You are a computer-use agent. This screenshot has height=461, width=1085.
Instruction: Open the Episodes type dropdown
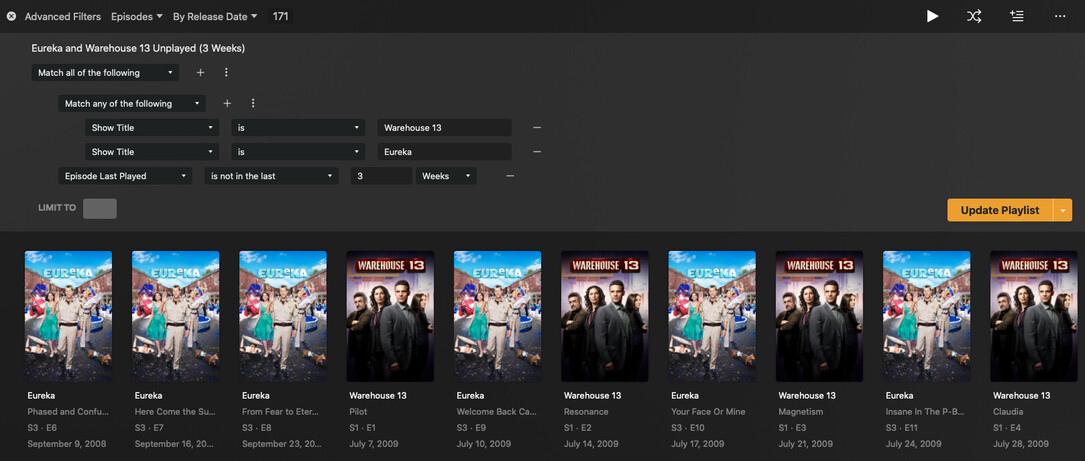coord(137,16)
